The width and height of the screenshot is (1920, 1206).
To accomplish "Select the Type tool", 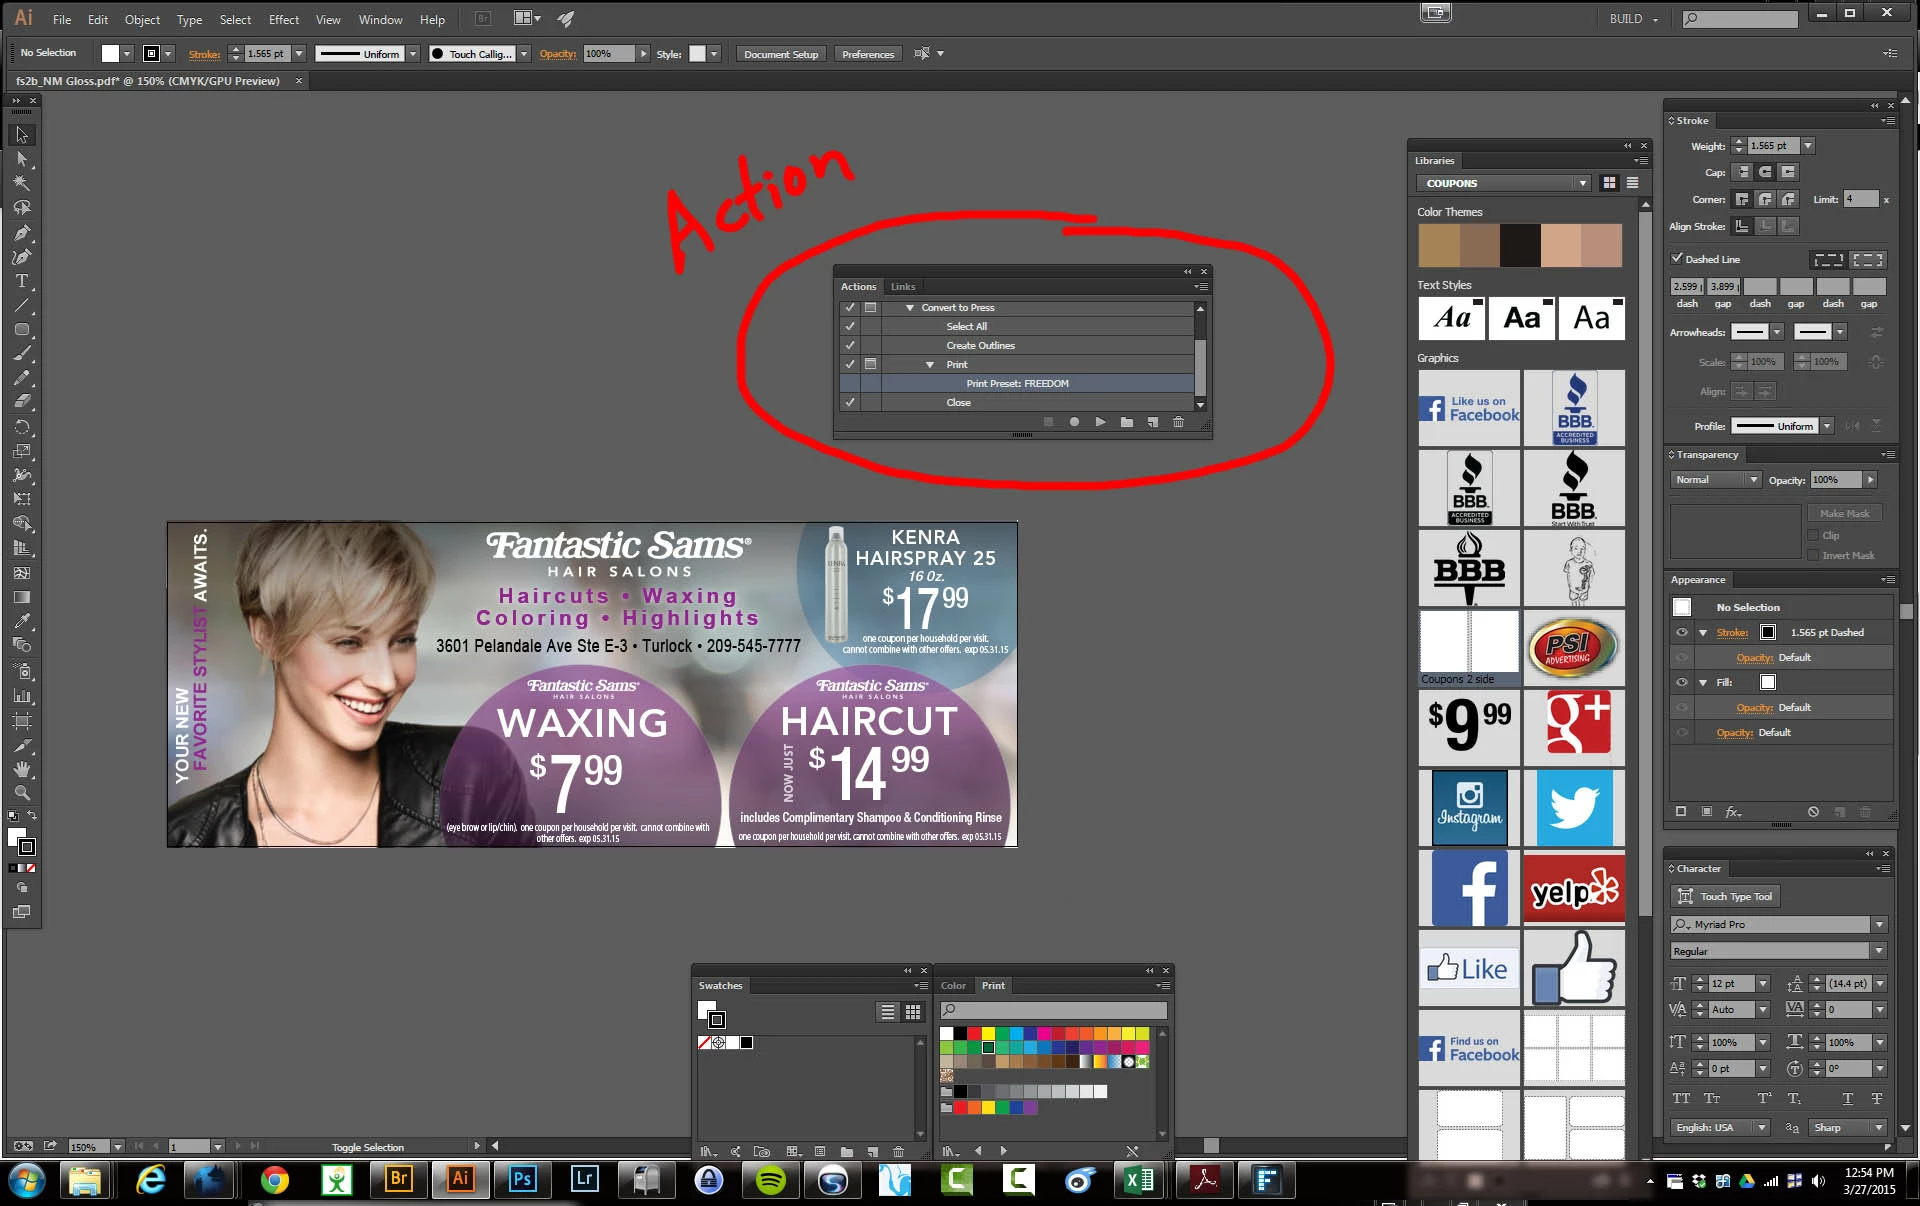I will pyautogui.click(x=22, y=282).
